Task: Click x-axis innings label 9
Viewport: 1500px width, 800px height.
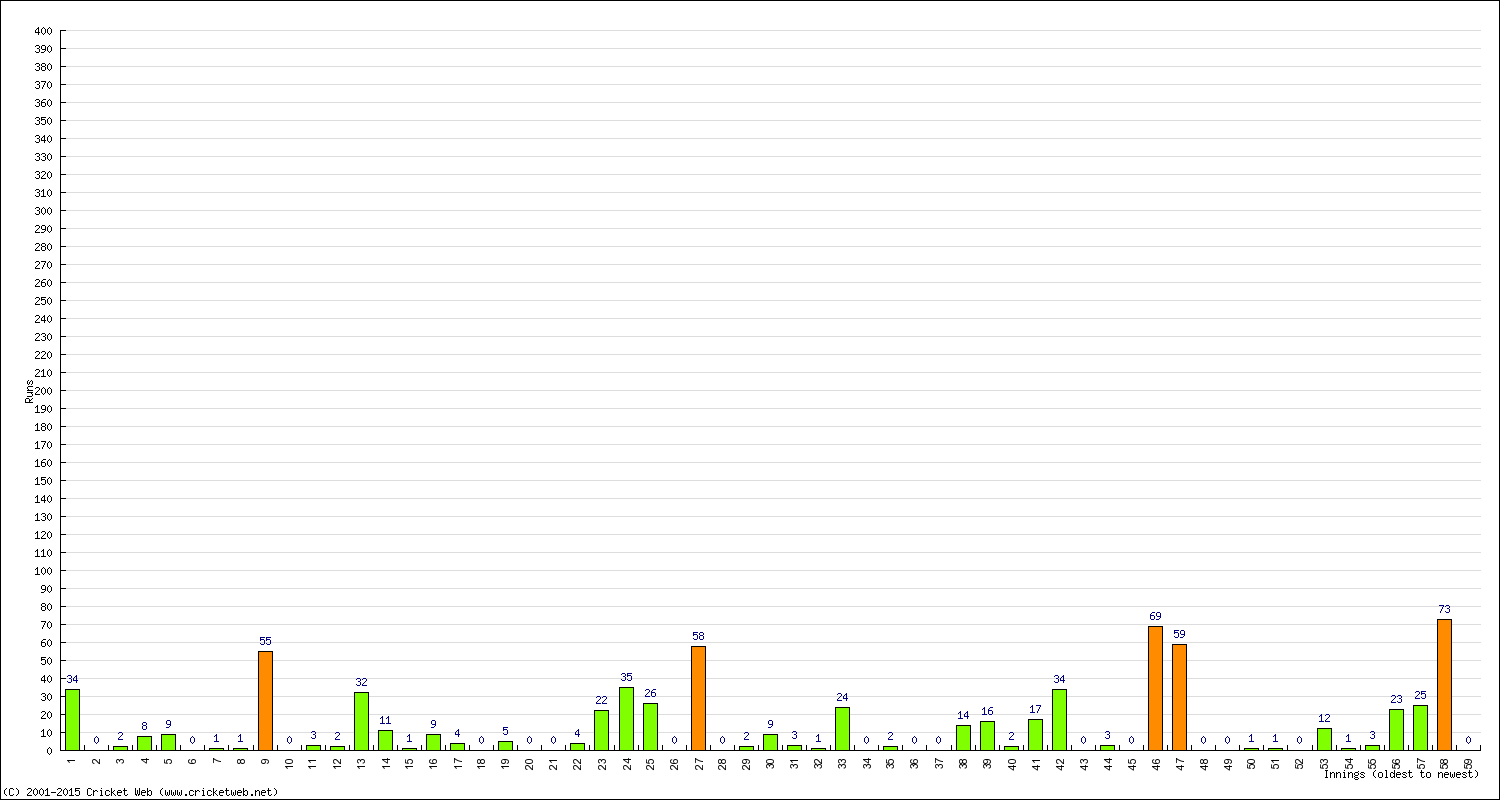Action: [x=265, y=761]
